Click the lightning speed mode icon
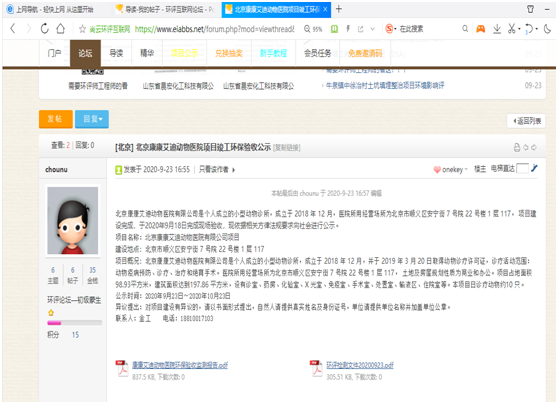Viewport: 558px width, 404px height. point(348,29)
